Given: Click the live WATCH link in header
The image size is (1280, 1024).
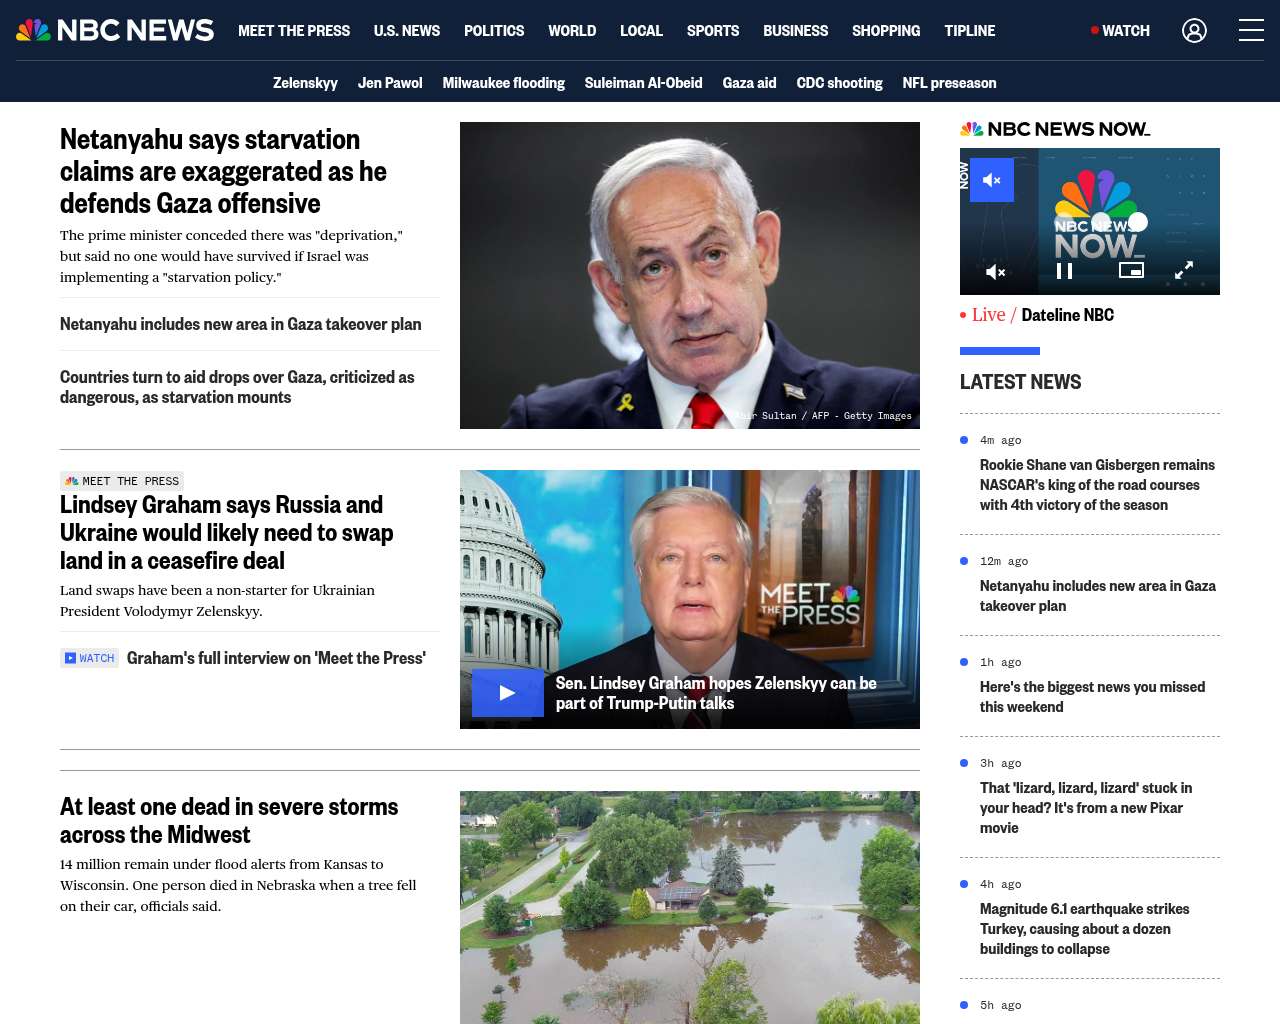Looking at the screenshot, I should (x=1120, y=31).
